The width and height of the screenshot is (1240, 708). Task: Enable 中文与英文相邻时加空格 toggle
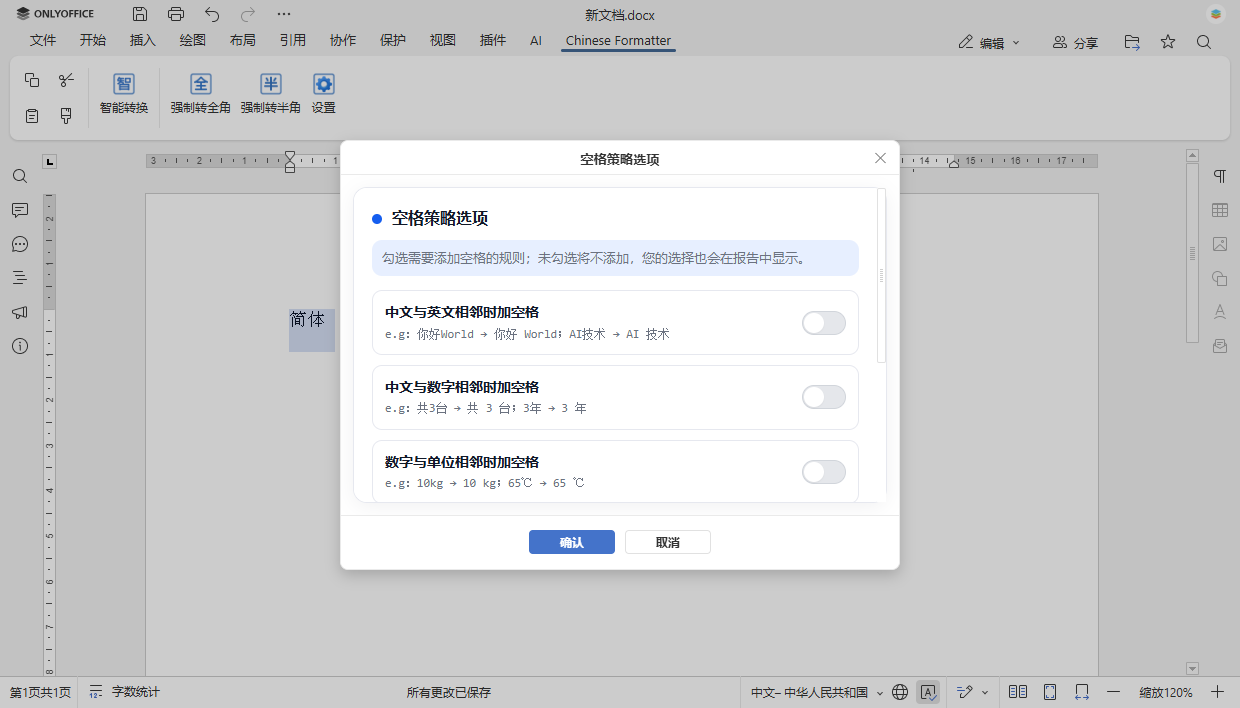(x=824, y=322)
